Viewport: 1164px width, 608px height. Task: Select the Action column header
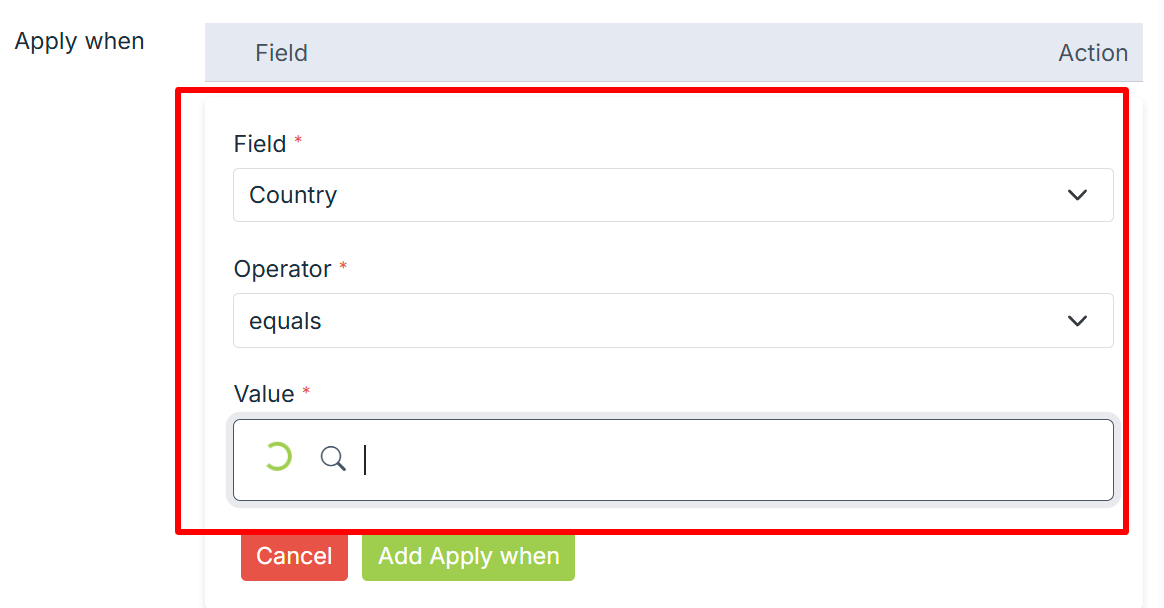pos(1093,53)
